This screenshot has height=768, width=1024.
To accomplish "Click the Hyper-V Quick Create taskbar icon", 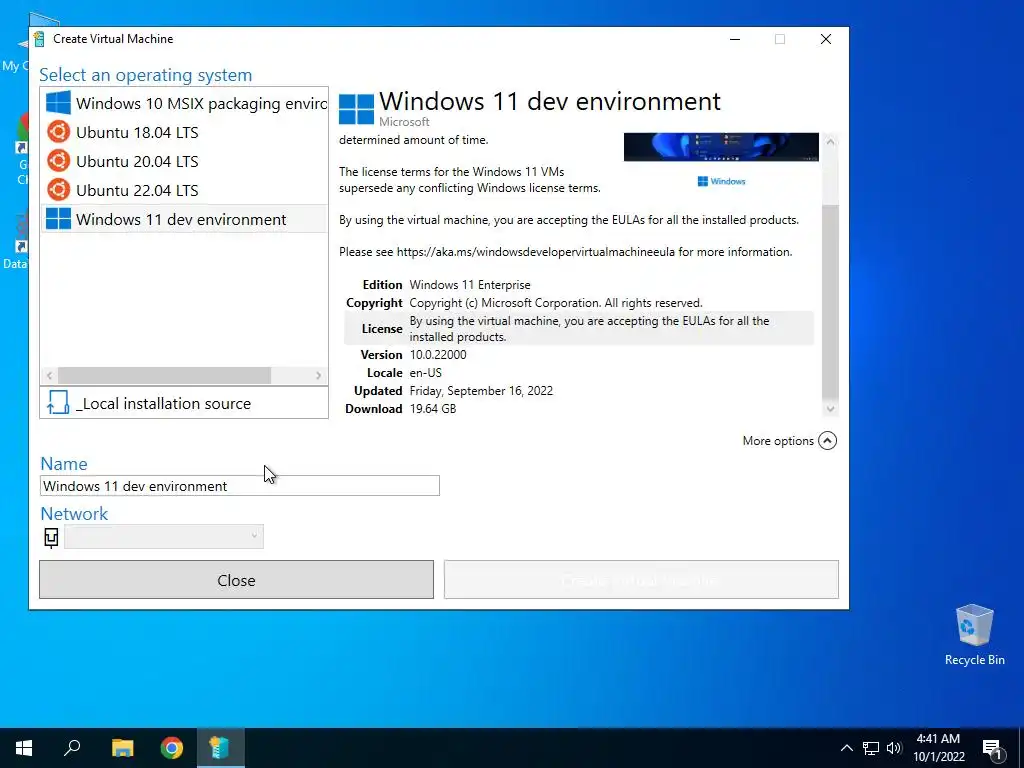I will (220, 748).
